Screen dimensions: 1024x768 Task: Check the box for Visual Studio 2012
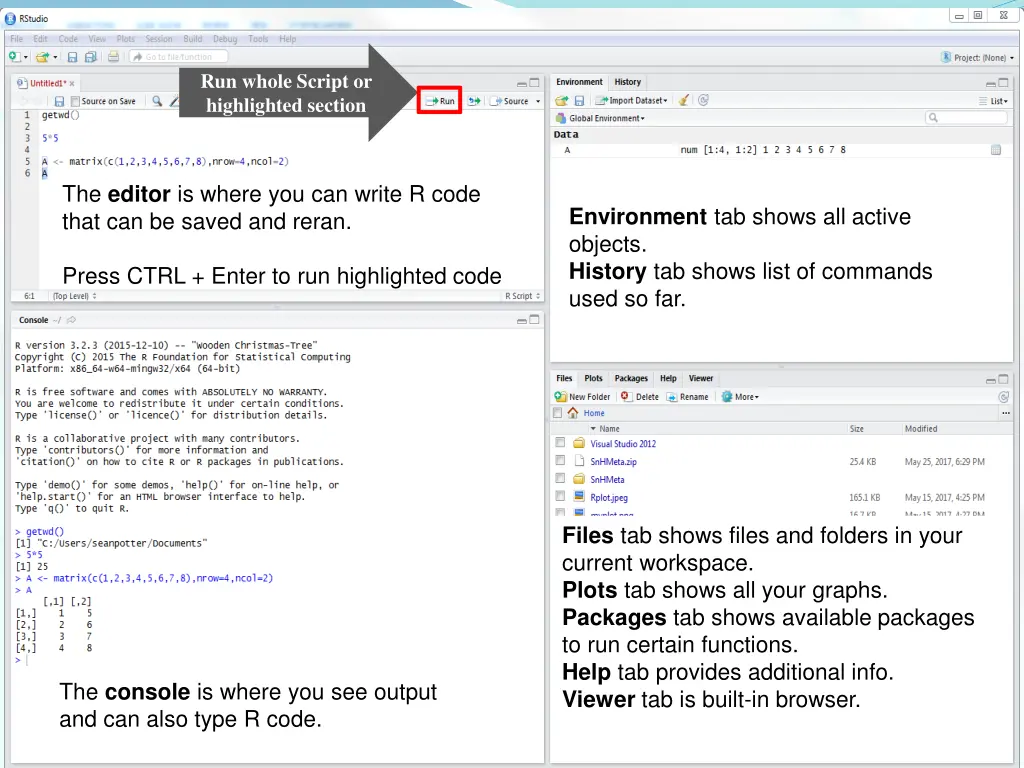pos(560,443)
